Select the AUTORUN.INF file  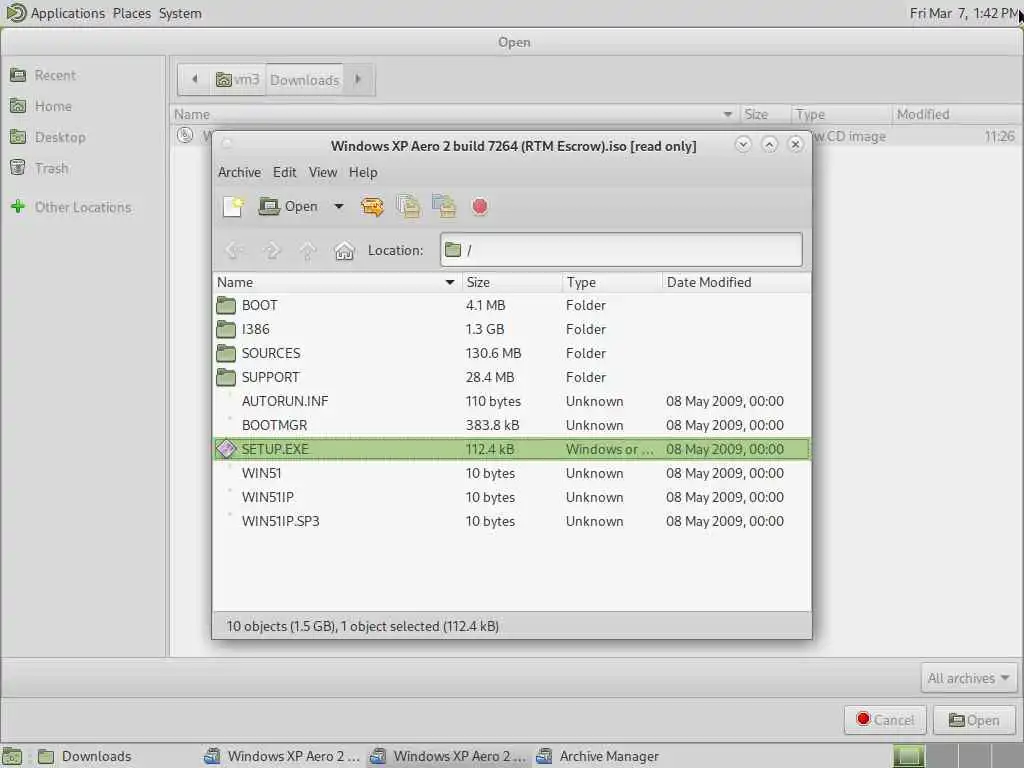(511, 401)
